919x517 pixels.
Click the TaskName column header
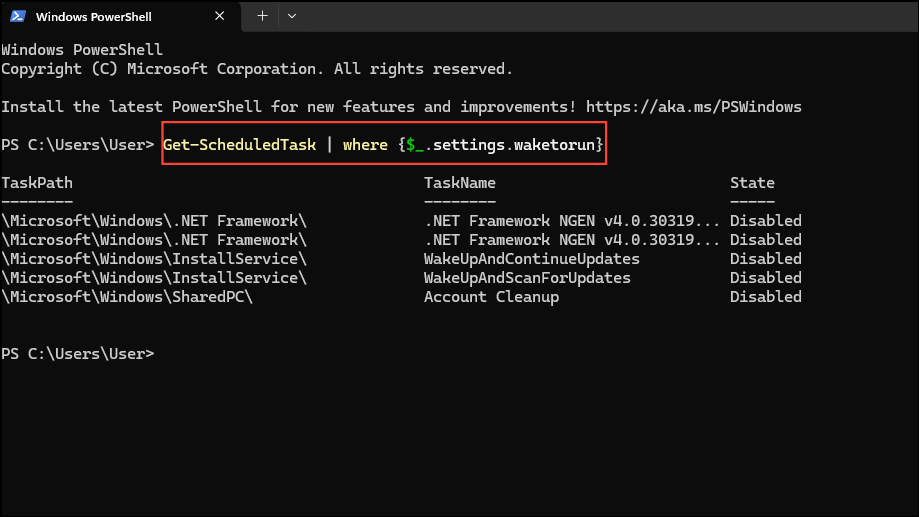click(460, 183)
